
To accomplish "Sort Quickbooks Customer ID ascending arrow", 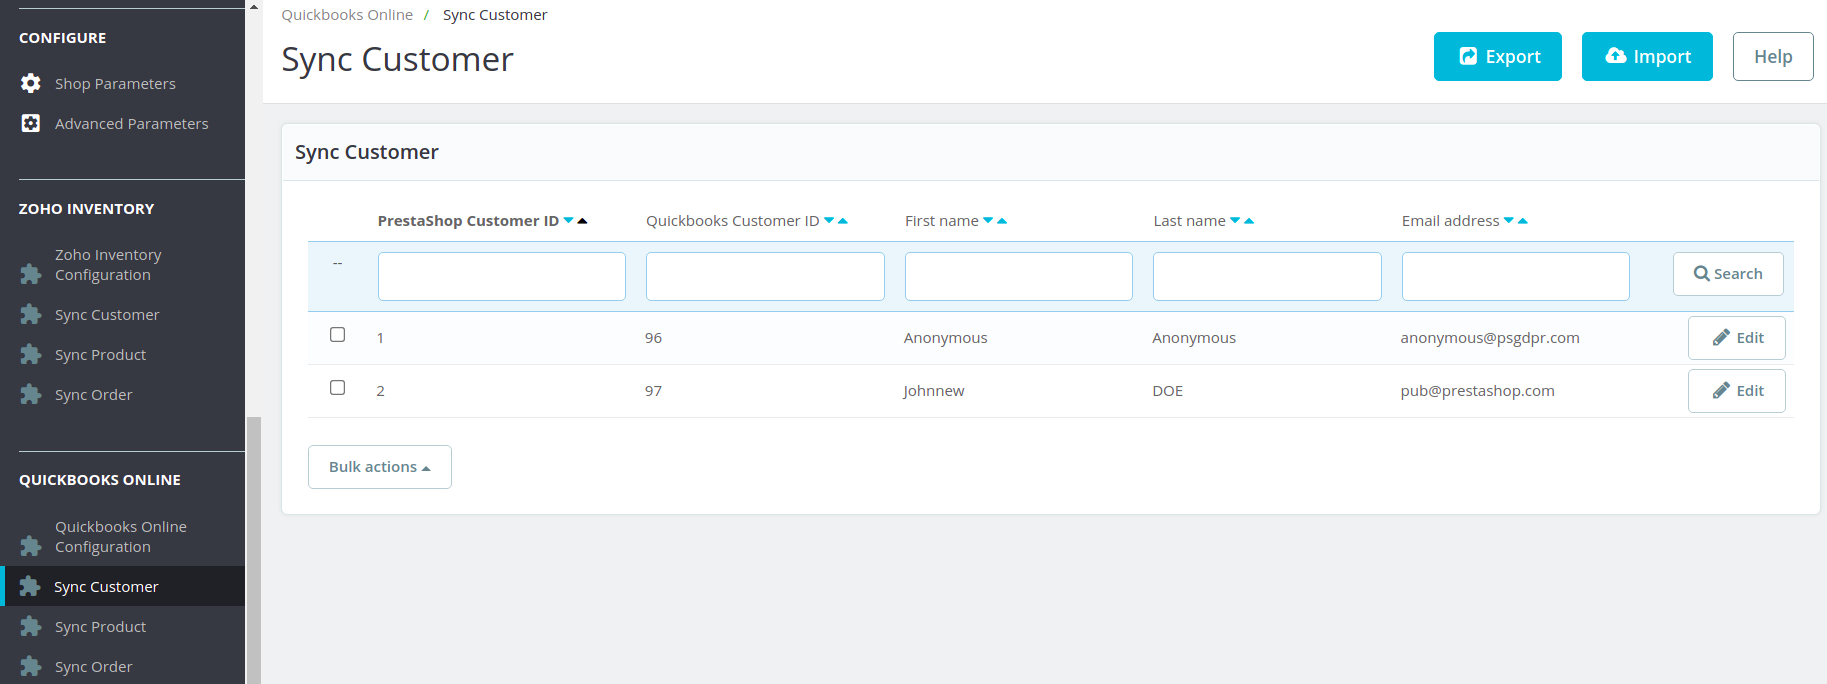I will tap(843, 221).
